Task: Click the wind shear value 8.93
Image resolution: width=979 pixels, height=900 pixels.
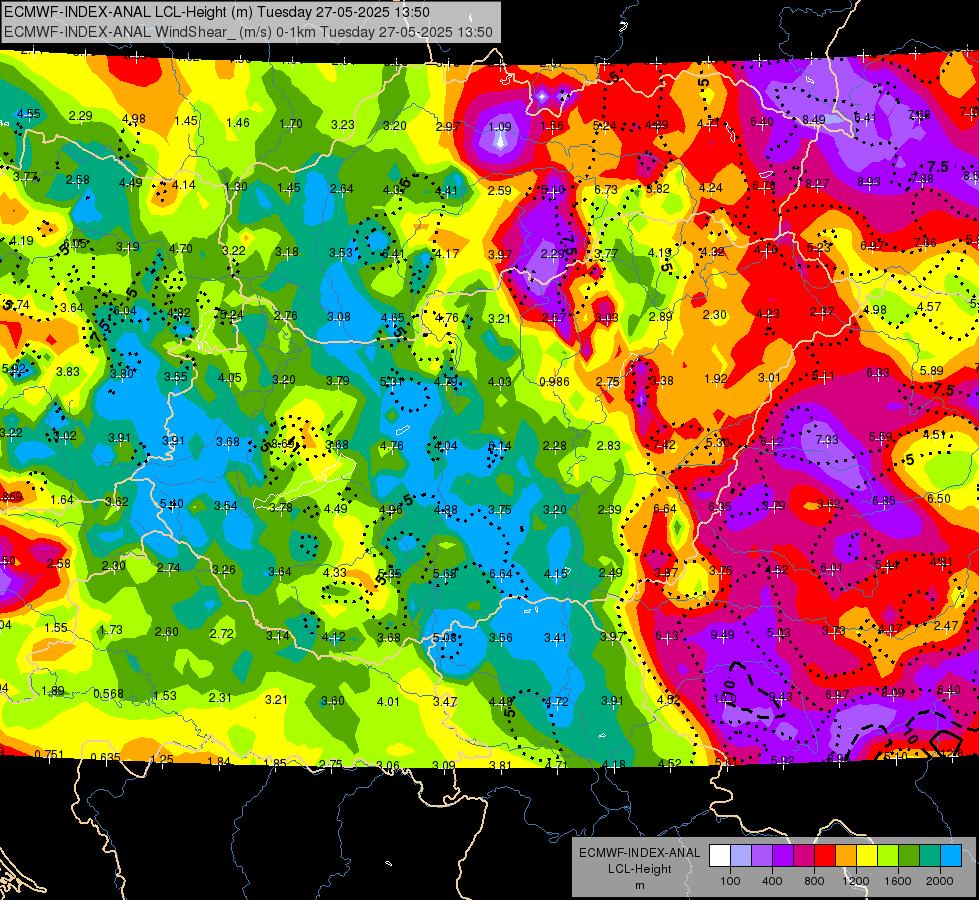Action: click(868, 182)
